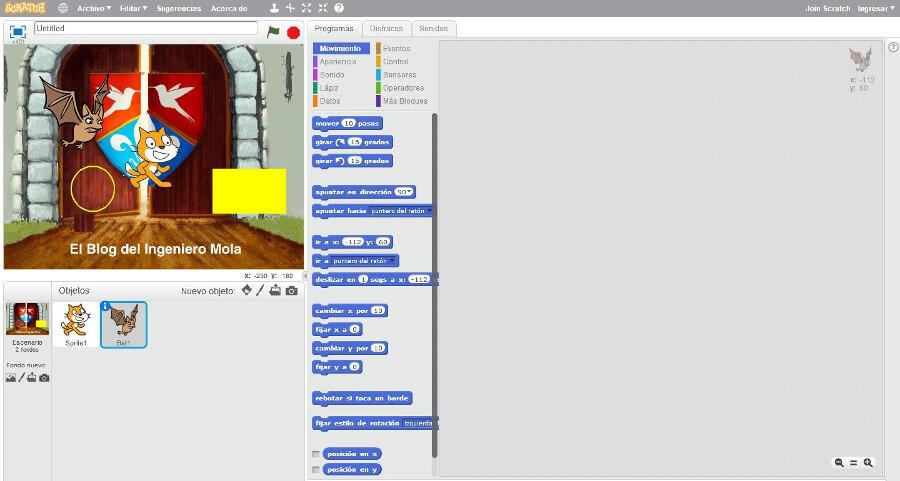The height and width of the screenshot is (481, 900).
Task: Switch to the Programas tab
Action: click(334, 29)
